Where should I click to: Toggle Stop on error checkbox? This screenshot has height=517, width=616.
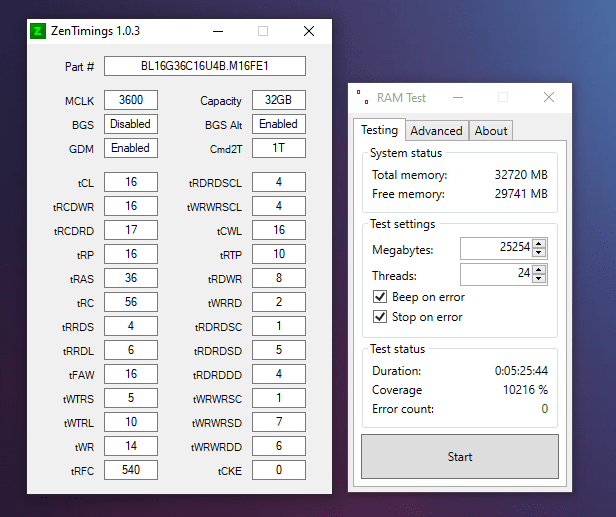(x=380, y=317)
